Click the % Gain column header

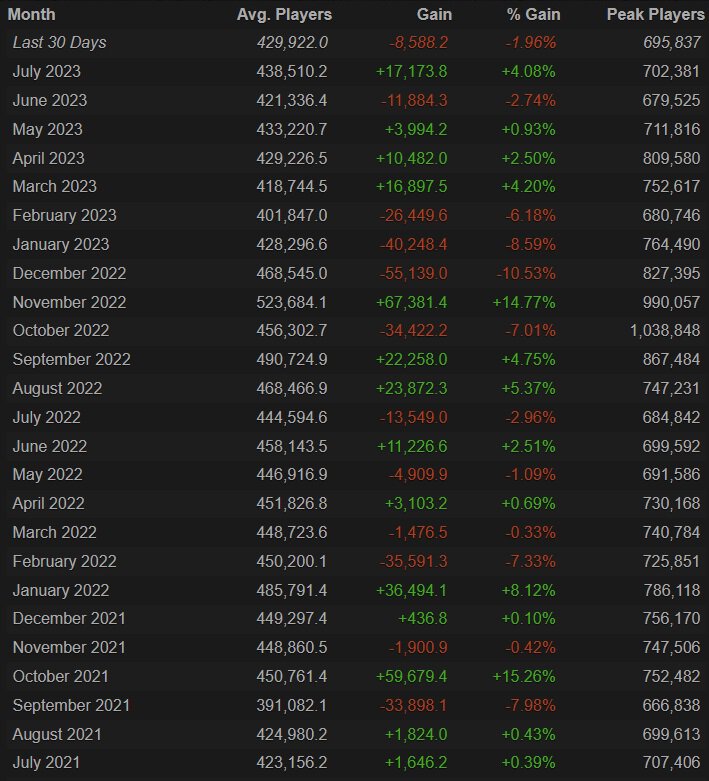coord(533,14)
